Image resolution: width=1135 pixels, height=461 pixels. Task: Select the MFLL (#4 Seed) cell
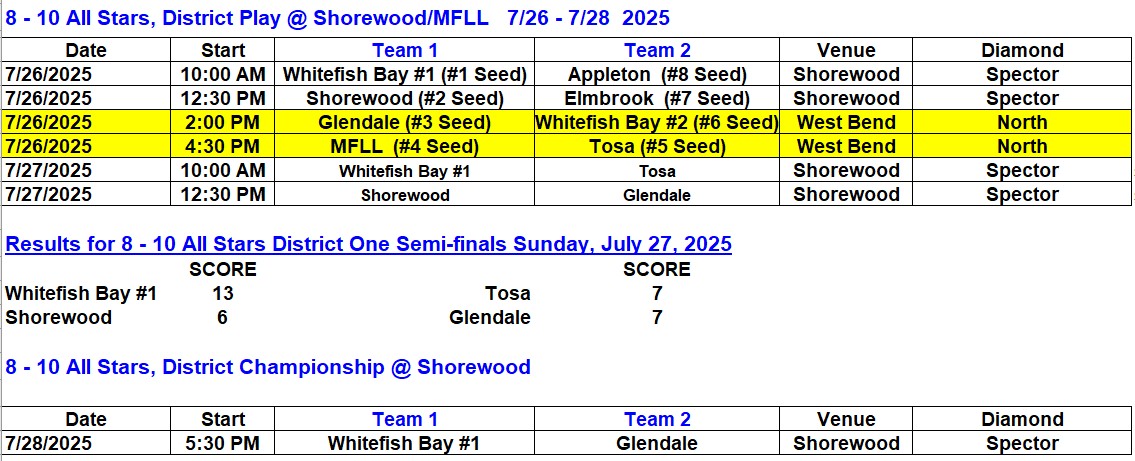pyautogui.click(x=405, y=146)
